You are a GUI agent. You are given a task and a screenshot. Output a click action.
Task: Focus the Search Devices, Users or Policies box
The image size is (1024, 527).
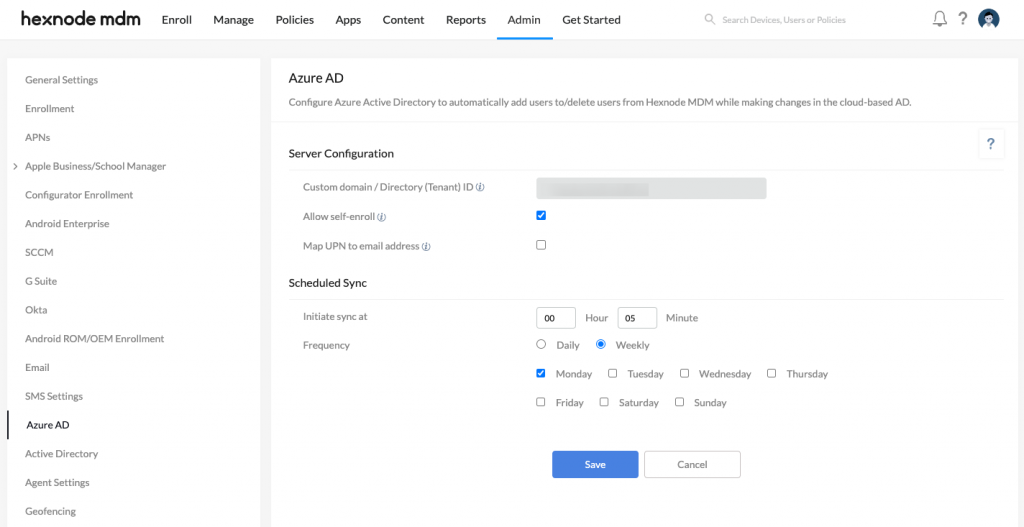point(784,20)
